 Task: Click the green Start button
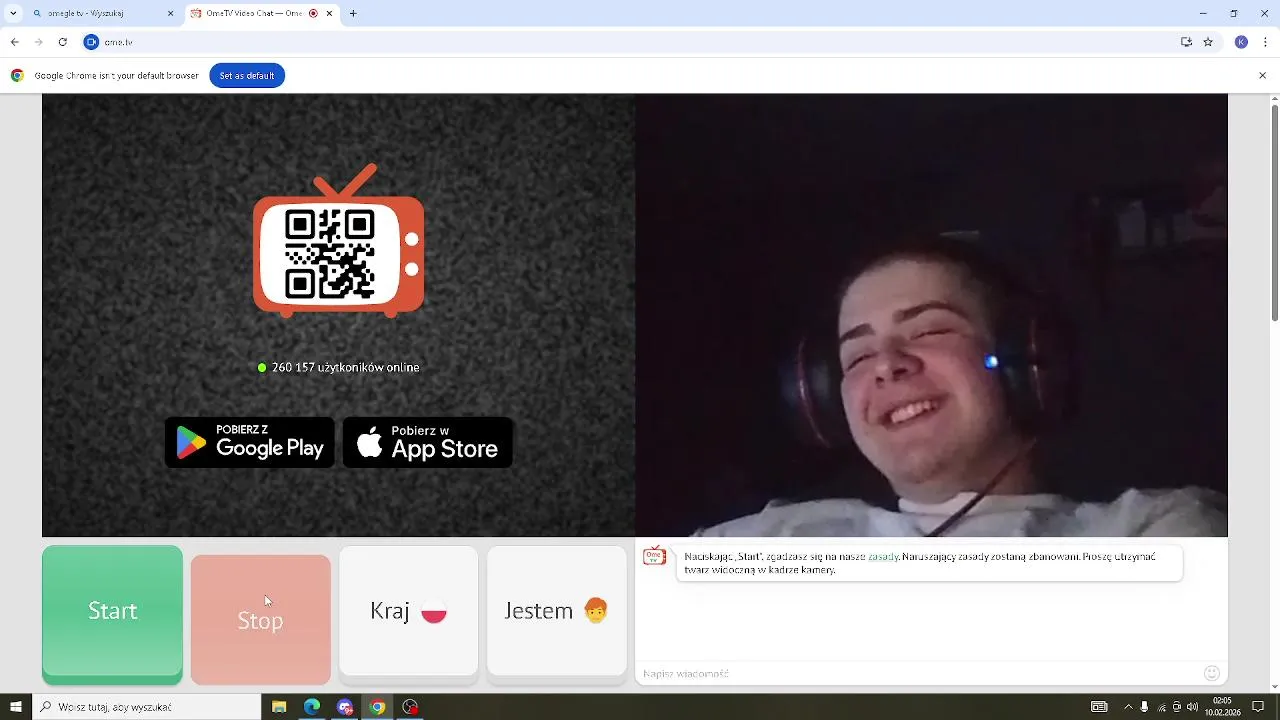coord(112,612)
